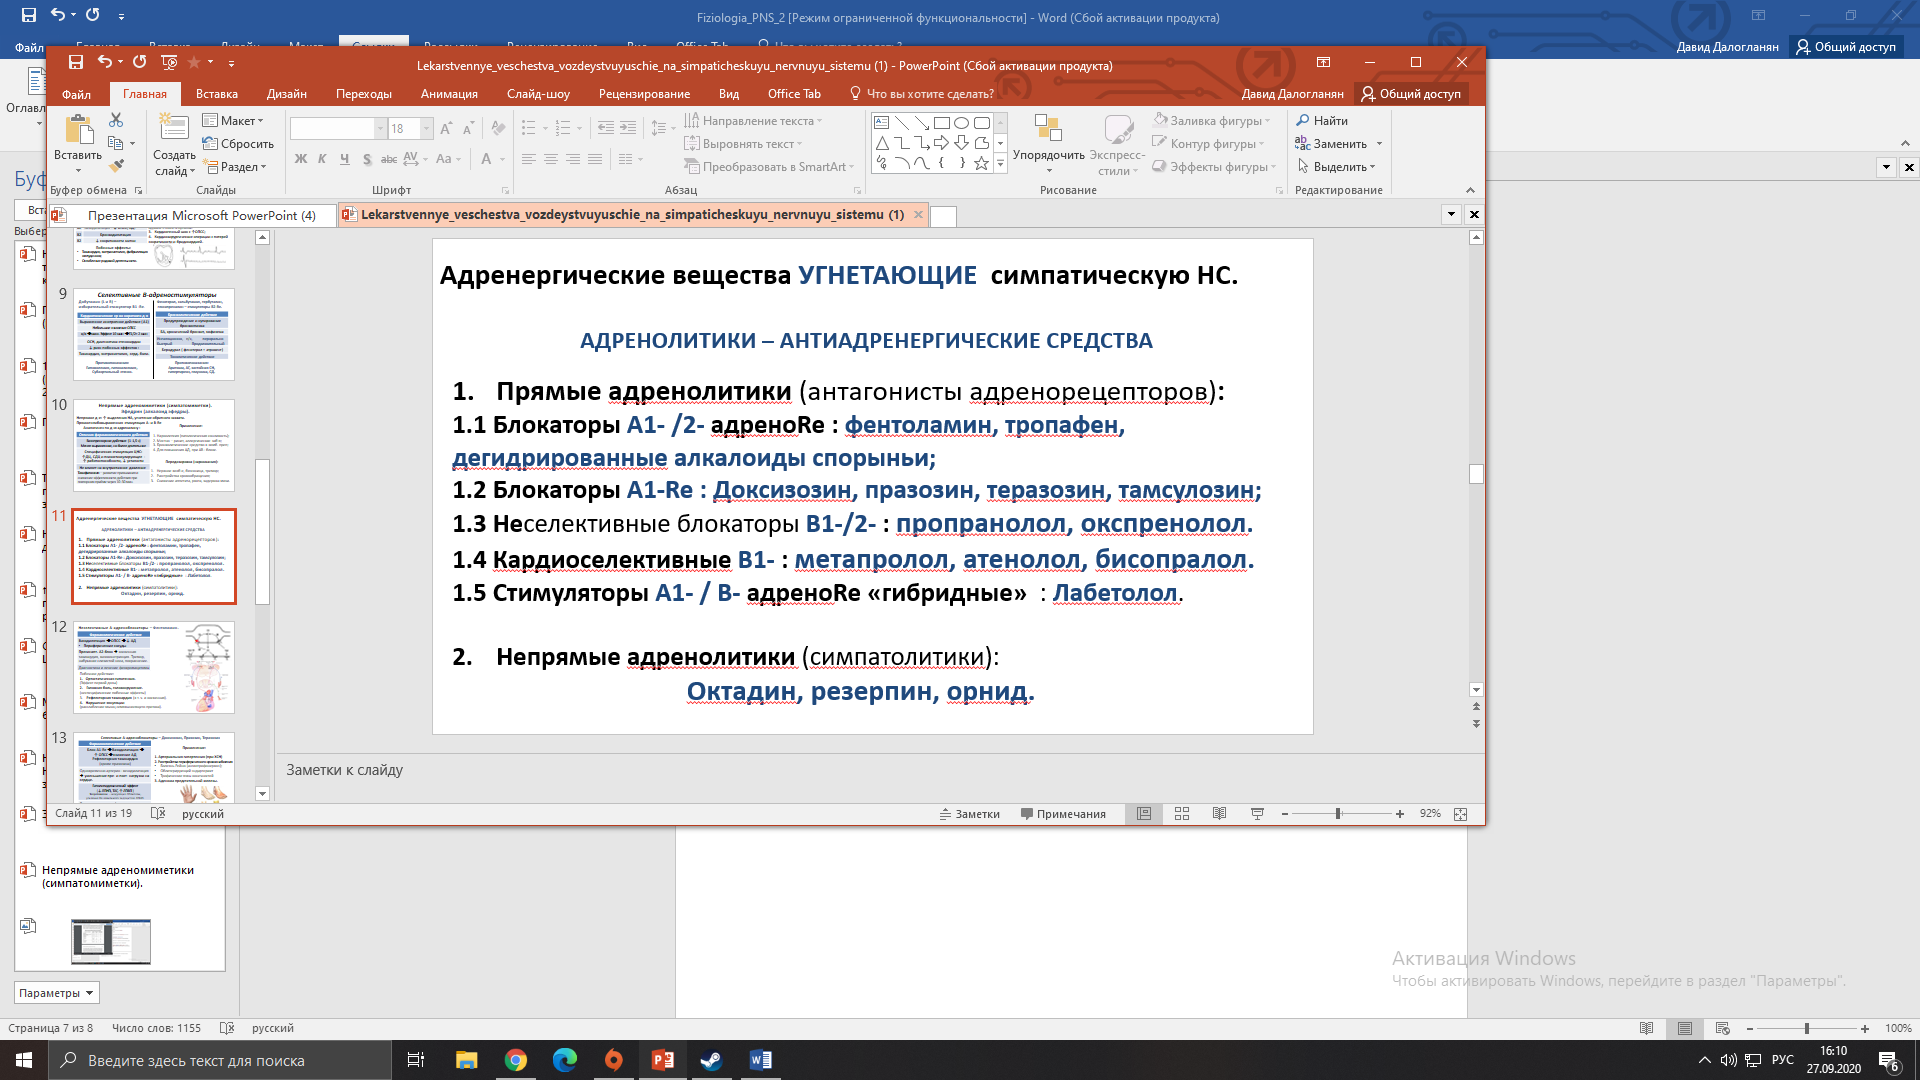Open Chrome from the taskbar

tap(516, 1060)
